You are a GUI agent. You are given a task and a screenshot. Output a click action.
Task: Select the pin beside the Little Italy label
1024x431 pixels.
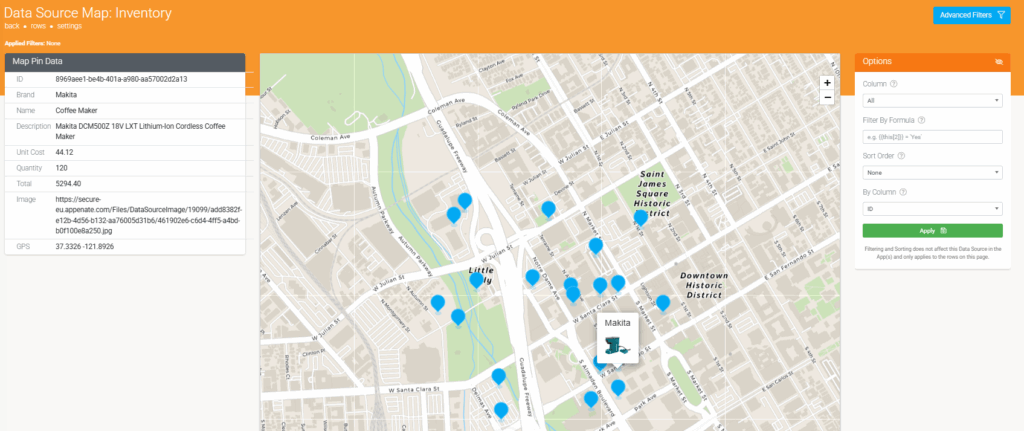point(477,279)
